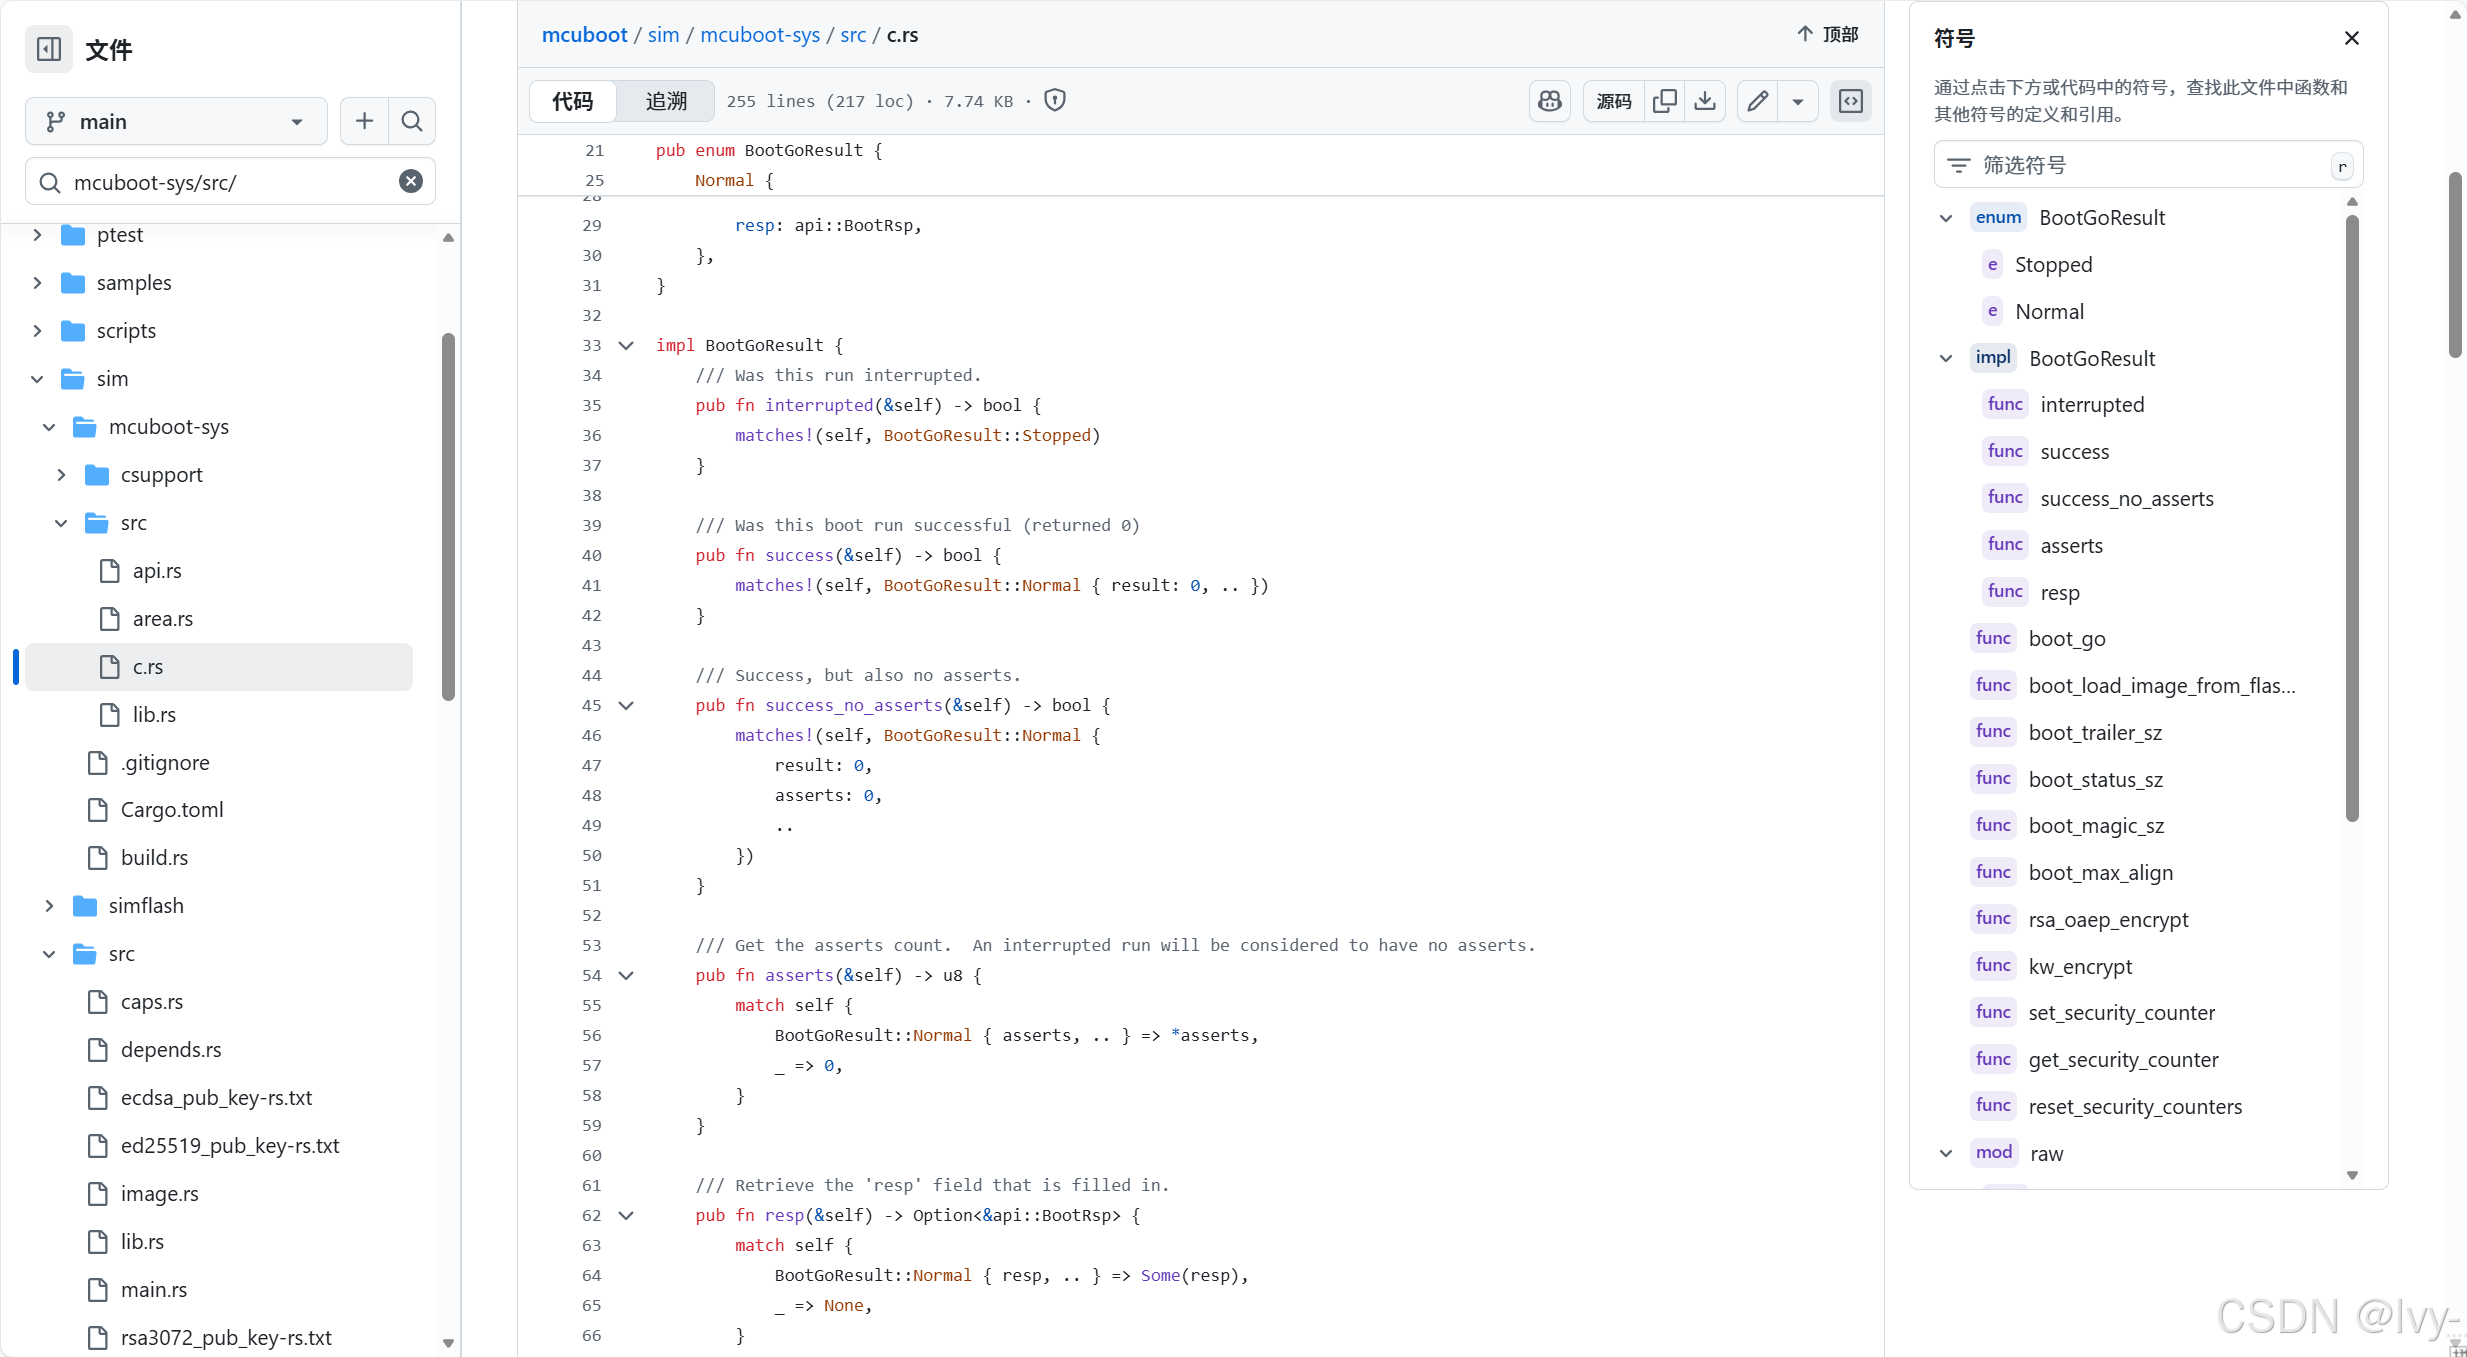Close the symbols panel
This screenshot has height=1357, width=2467.
coord(2352,38)
